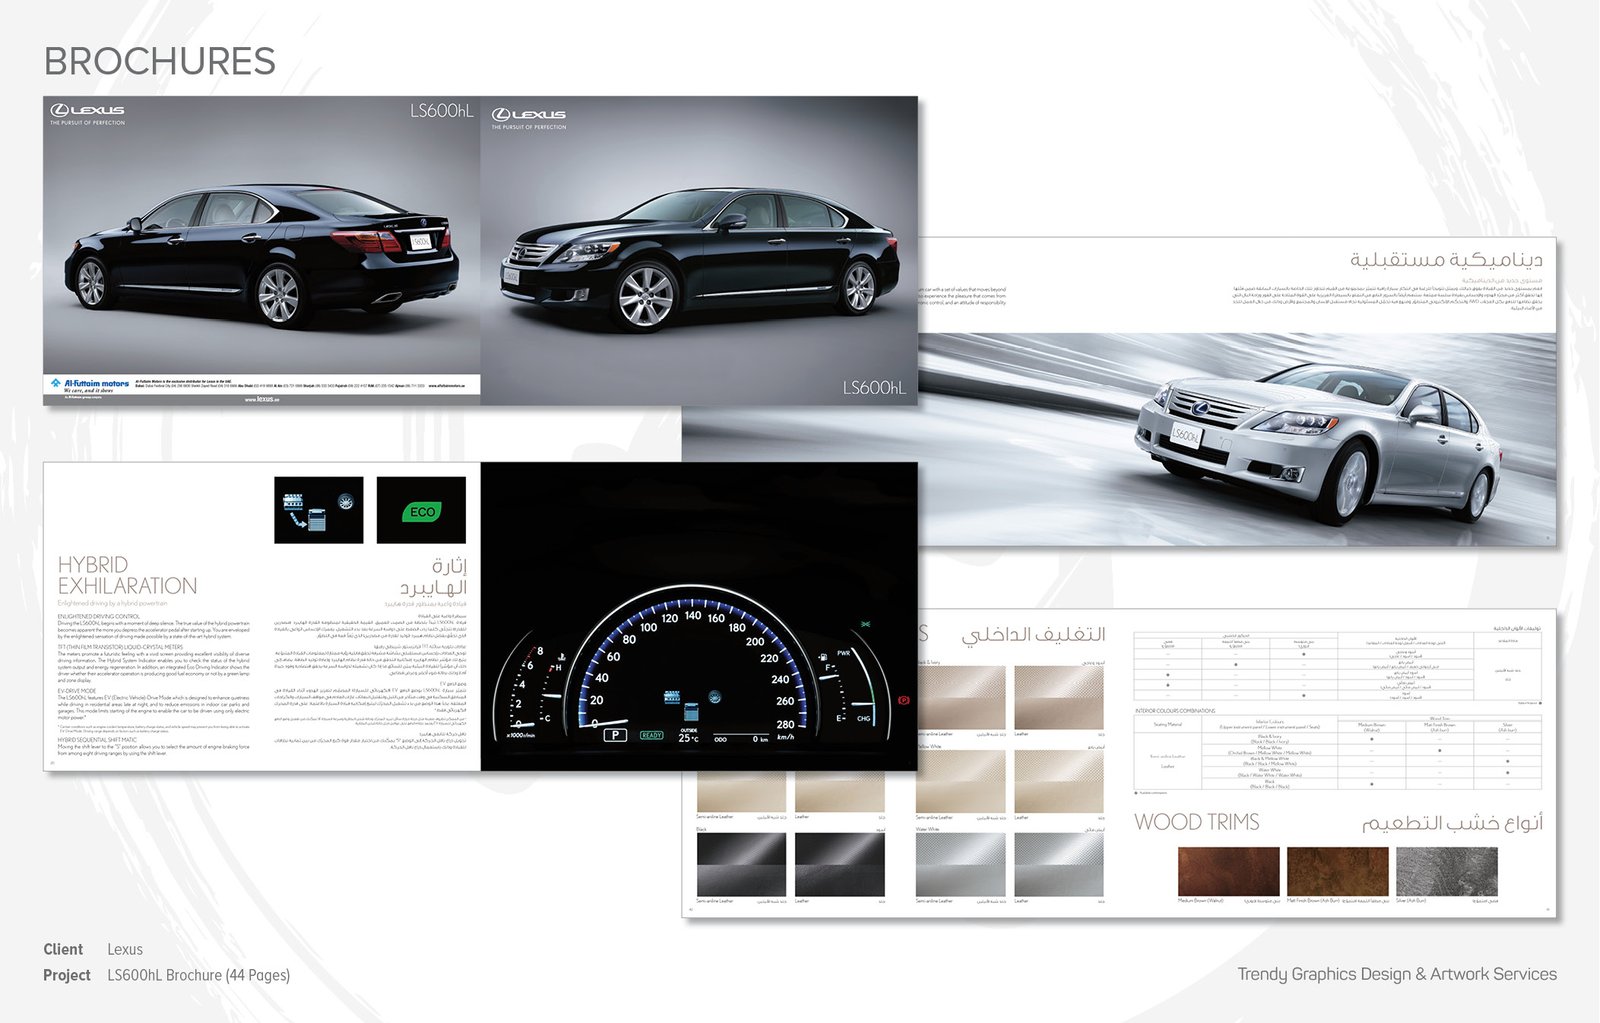Click the engine icon inside the speedometer
This screenshot has width=1600, height=1023.
673,695
